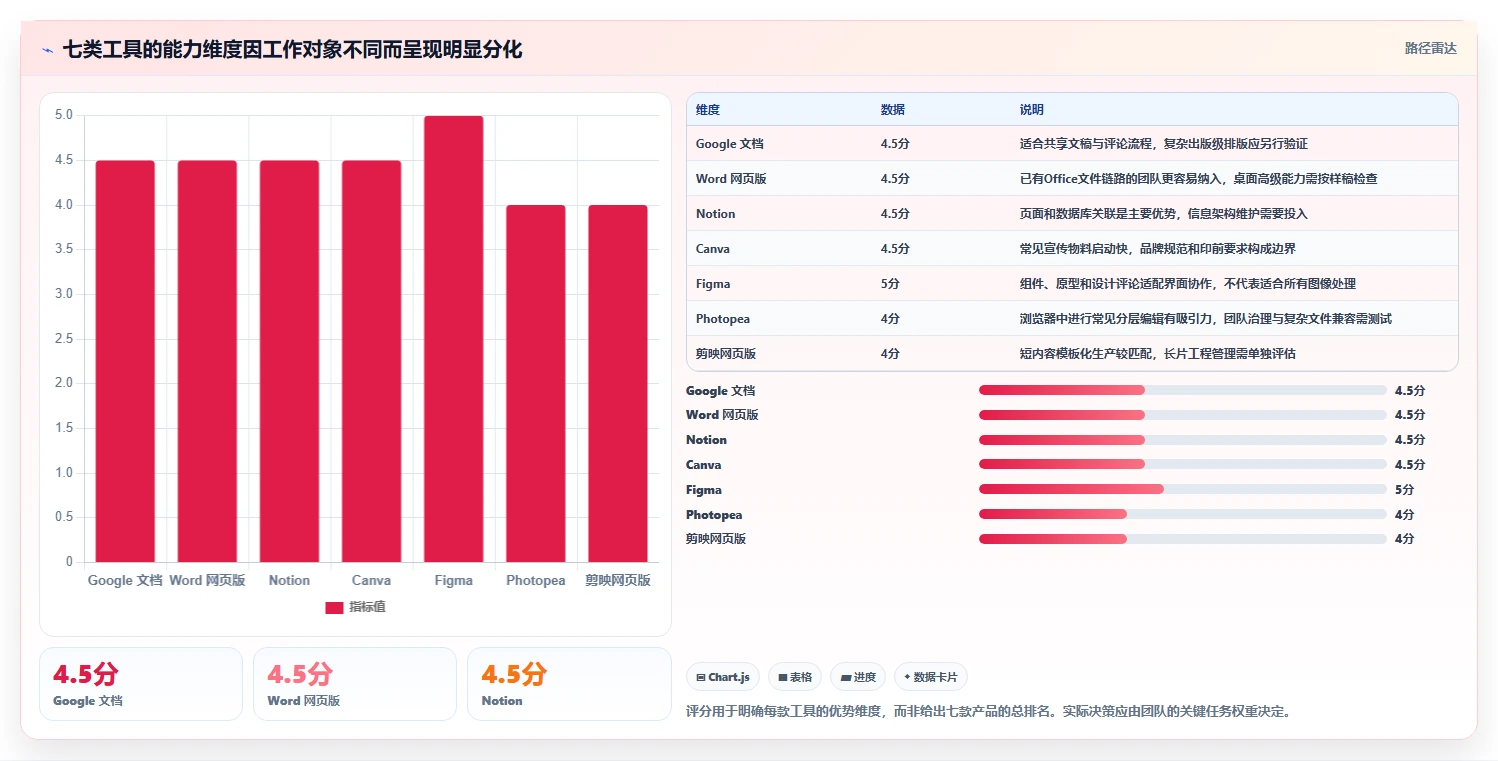Toggle the 指标值 legend label under the chart
Screen dimensions: 1498x761
tap(367, 607)
